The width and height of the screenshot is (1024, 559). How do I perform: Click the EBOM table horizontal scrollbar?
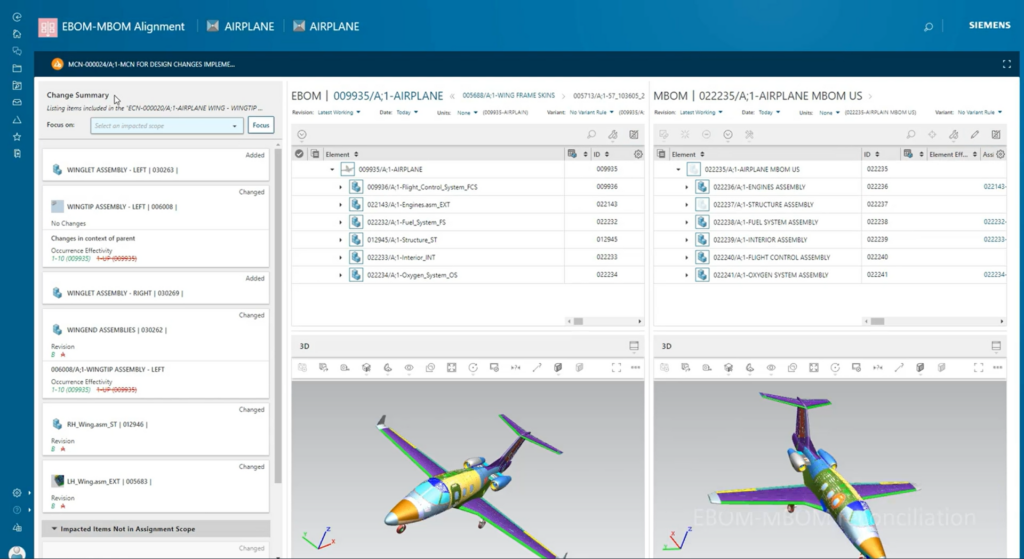(x=574, y=322)
